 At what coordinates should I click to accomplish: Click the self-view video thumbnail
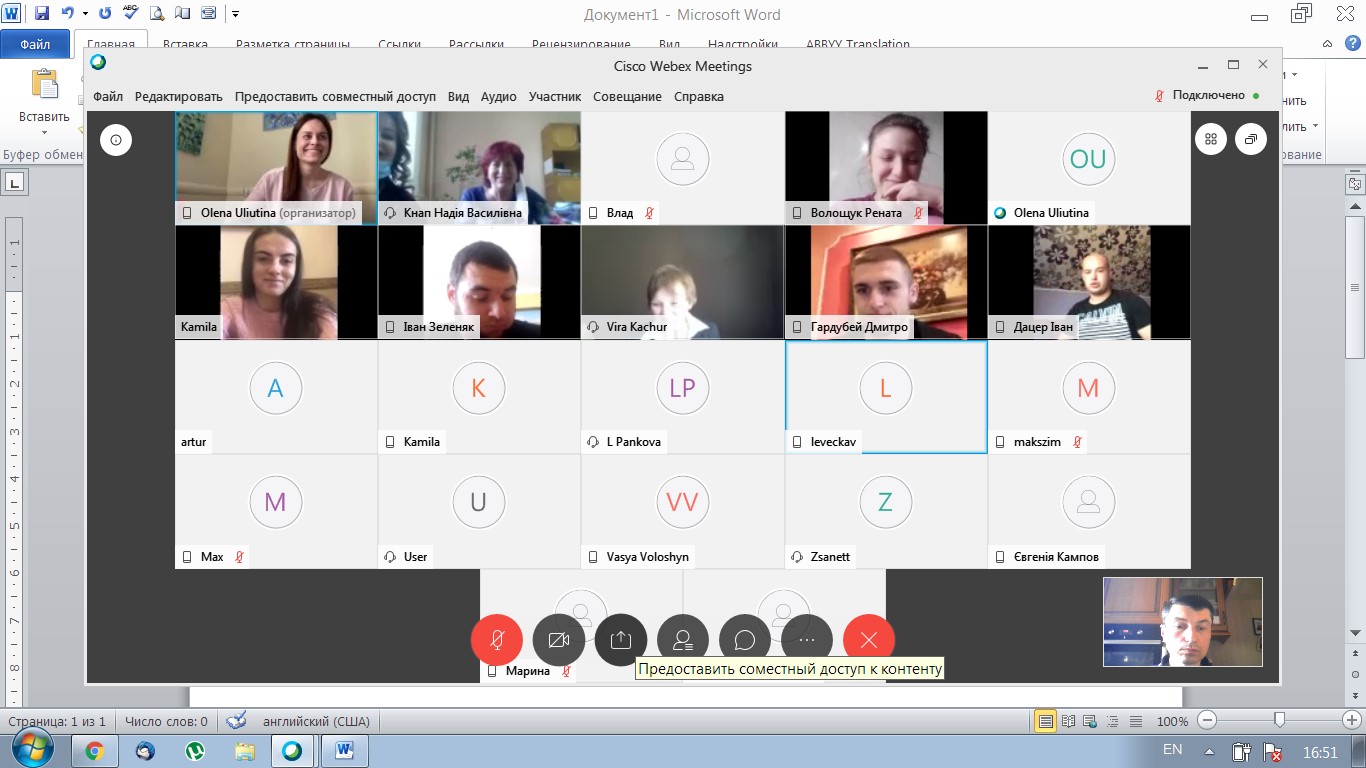click(x=1183, y=622)
